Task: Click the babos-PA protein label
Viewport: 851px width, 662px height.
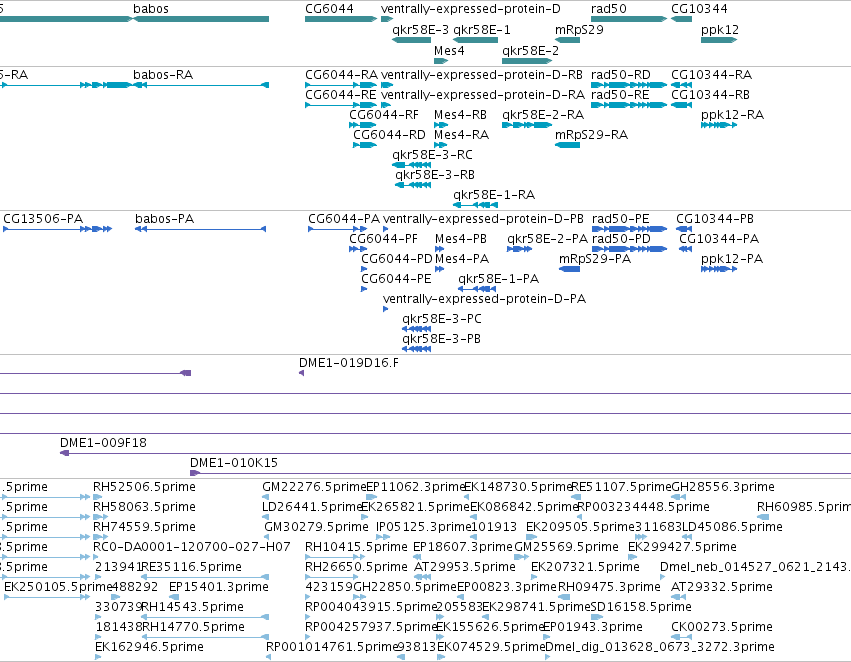Action: [x=164, y=219]
